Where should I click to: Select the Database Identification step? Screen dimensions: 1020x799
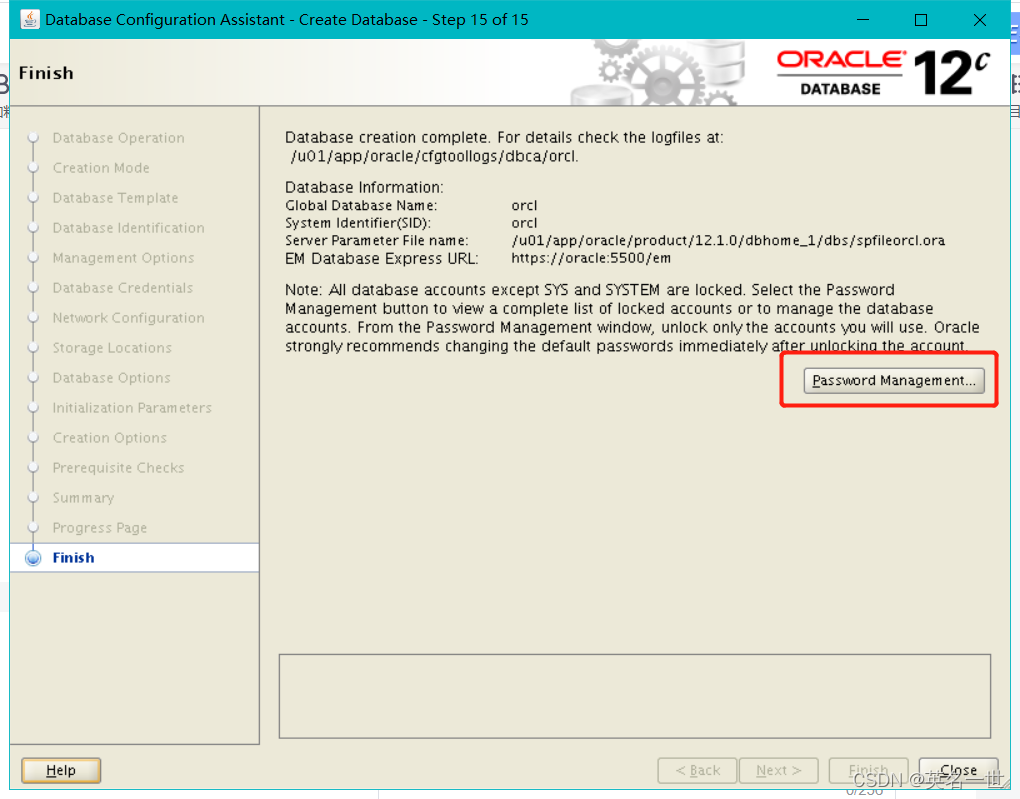pyautogui.click(x=128, y=228)
